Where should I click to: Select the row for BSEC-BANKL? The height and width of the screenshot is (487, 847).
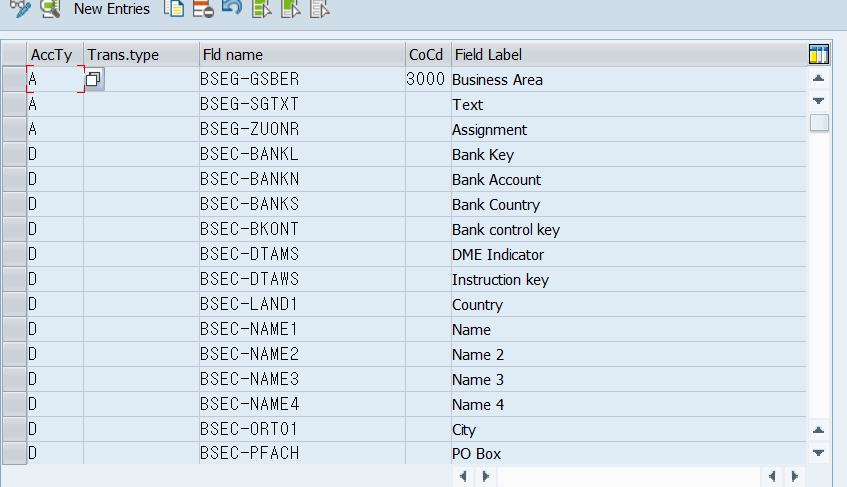coord(15,154)
